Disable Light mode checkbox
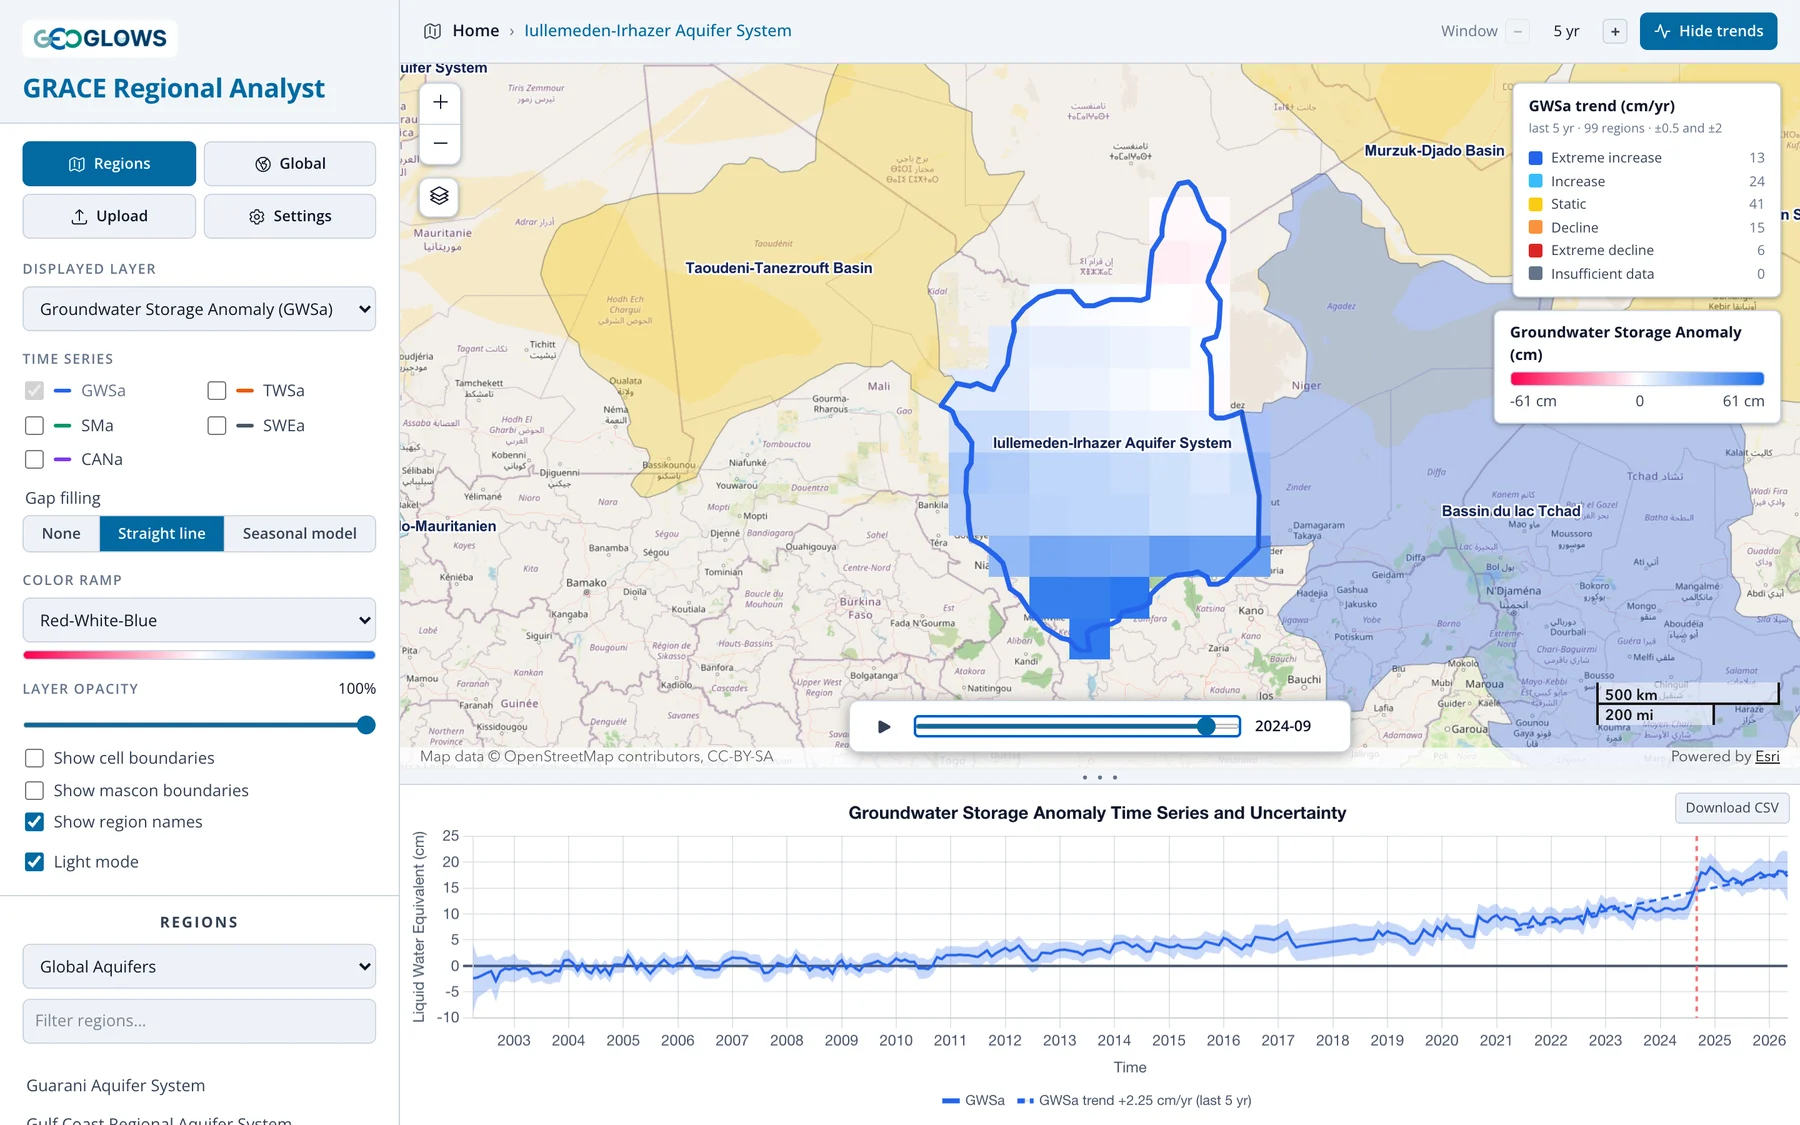The width and height of the screenshot is (1800, 1125). pos(34,862)
